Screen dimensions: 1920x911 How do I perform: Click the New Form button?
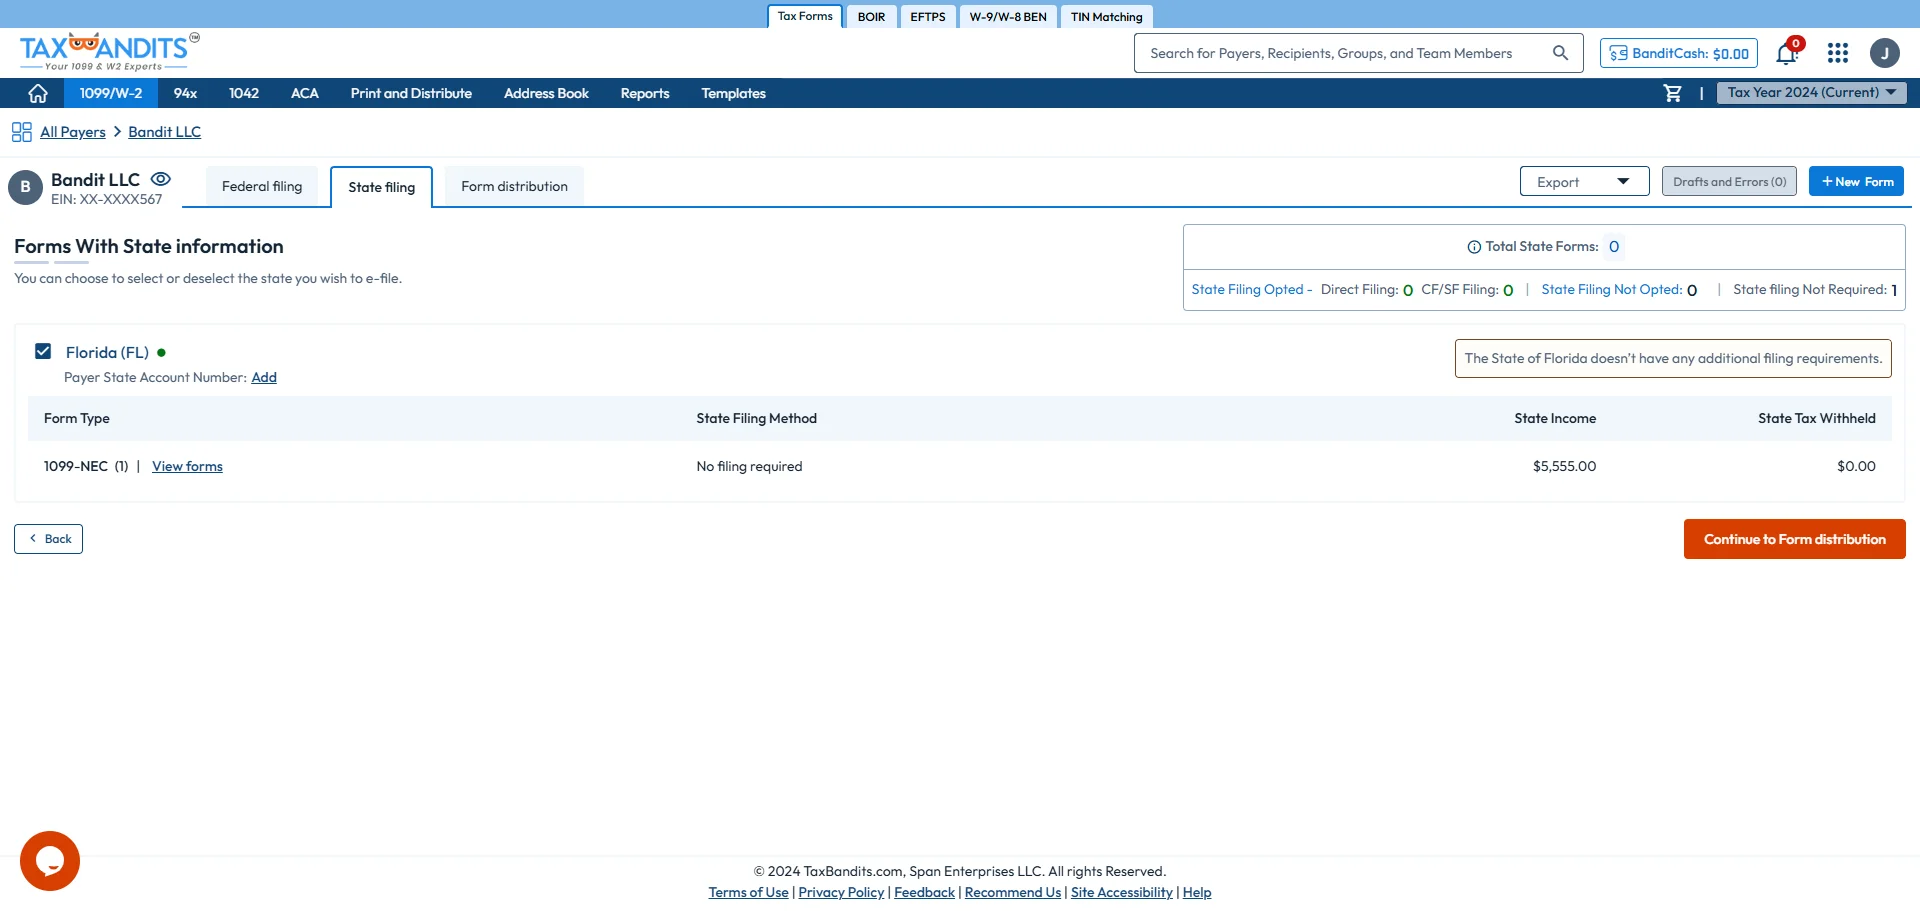pyautogui.click(x=1856, y=181)
